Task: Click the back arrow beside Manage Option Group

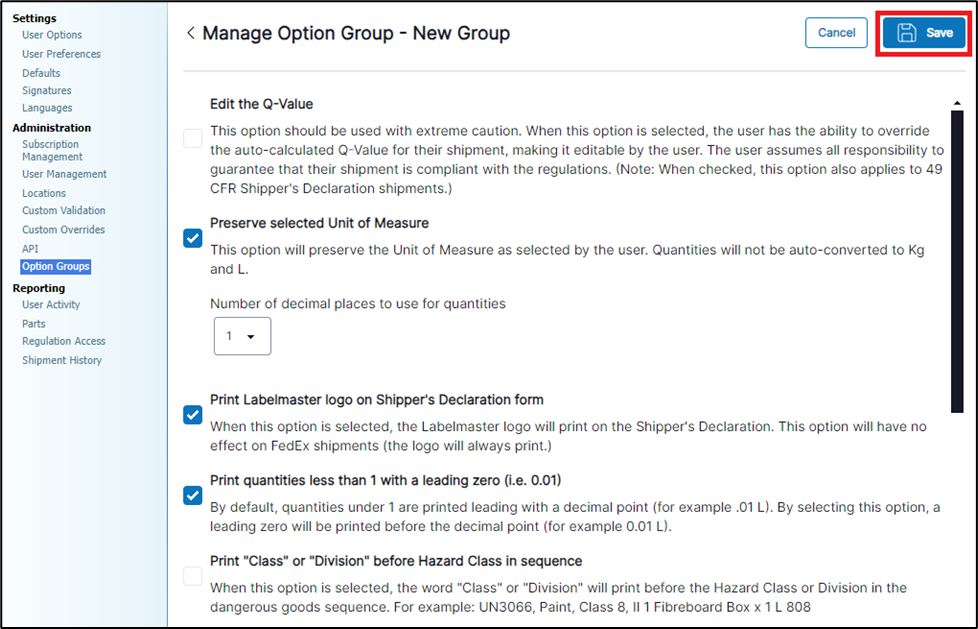Action: [x=190, y=33]
